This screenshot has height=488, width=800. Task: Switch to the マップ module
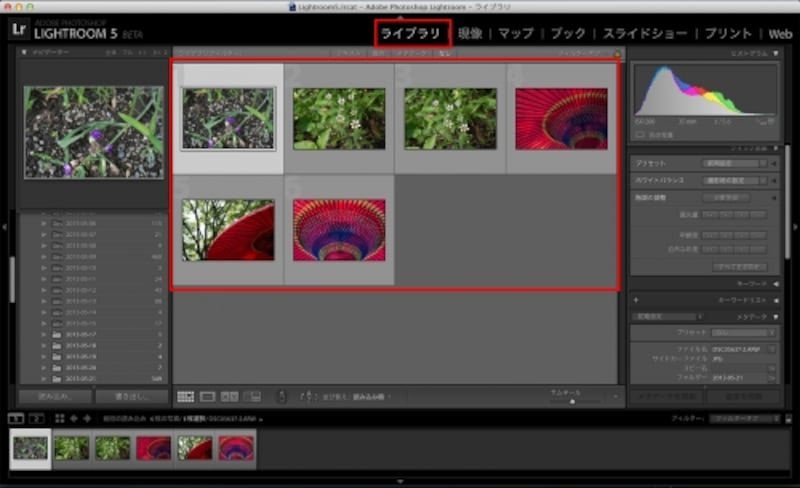[x=516, y=34]
